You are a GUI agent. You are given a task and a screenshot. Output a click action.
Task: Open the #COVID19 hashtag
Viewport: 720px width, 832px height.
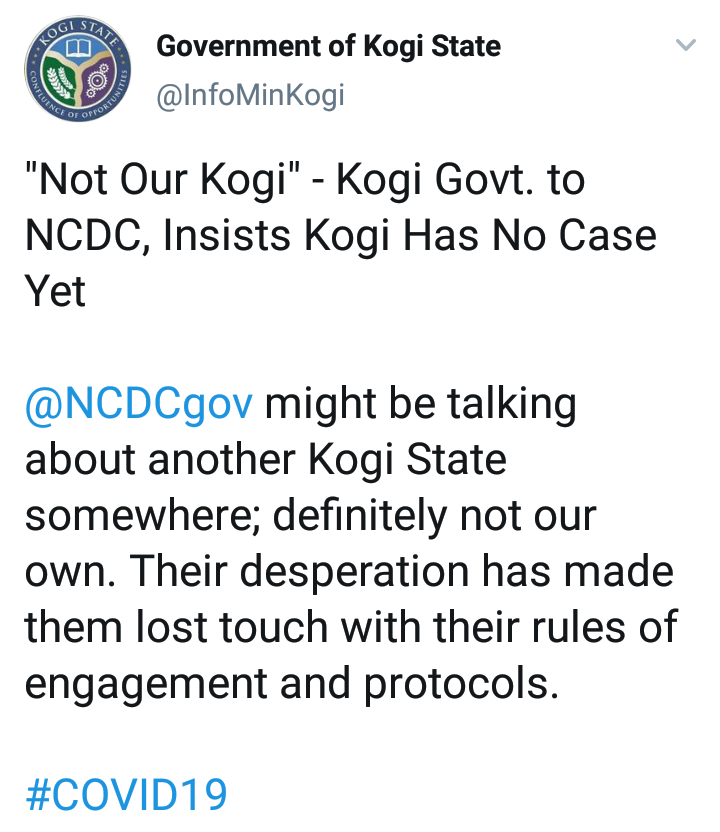point(126,795)
